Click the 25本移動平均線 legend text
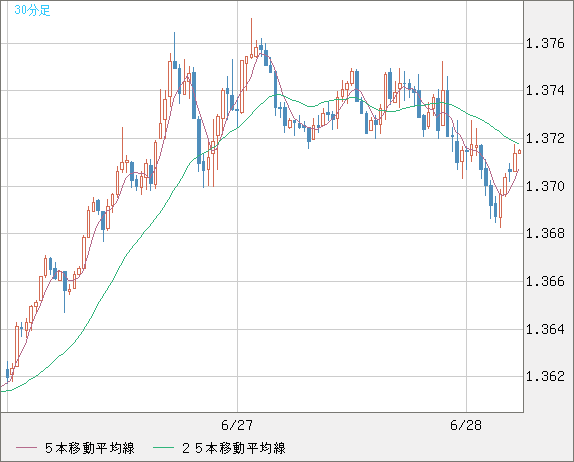 click(x=234, y=448)
